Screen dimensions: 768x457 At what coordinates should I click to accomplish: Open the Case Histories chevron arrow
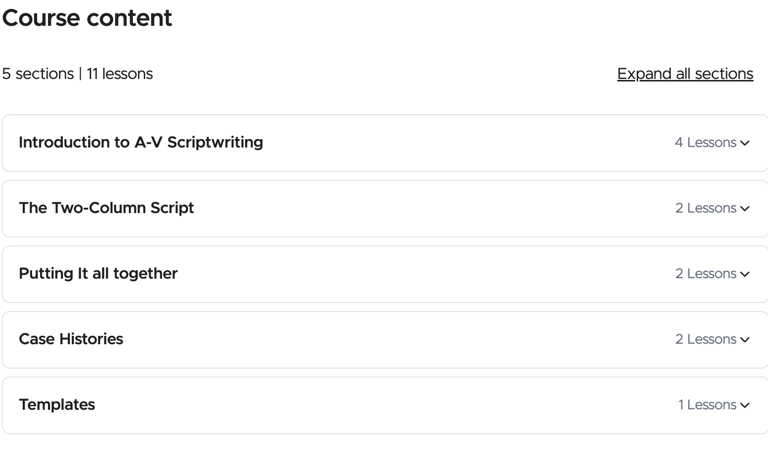point(745,340)
